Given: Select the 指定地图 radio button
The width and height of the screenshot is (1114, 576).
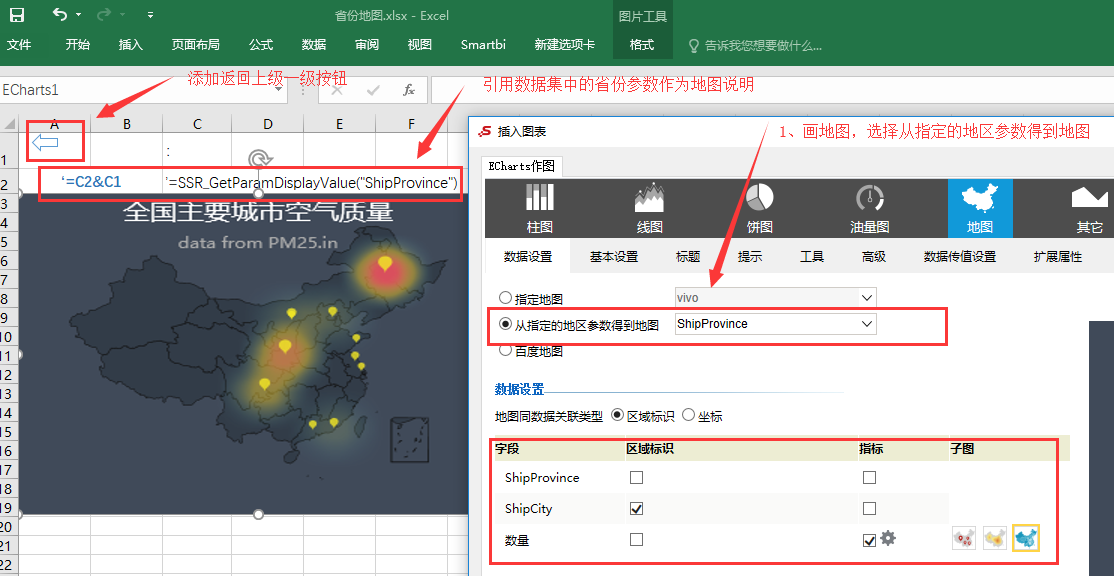Looking at the screenshot, I should [506, 298].
